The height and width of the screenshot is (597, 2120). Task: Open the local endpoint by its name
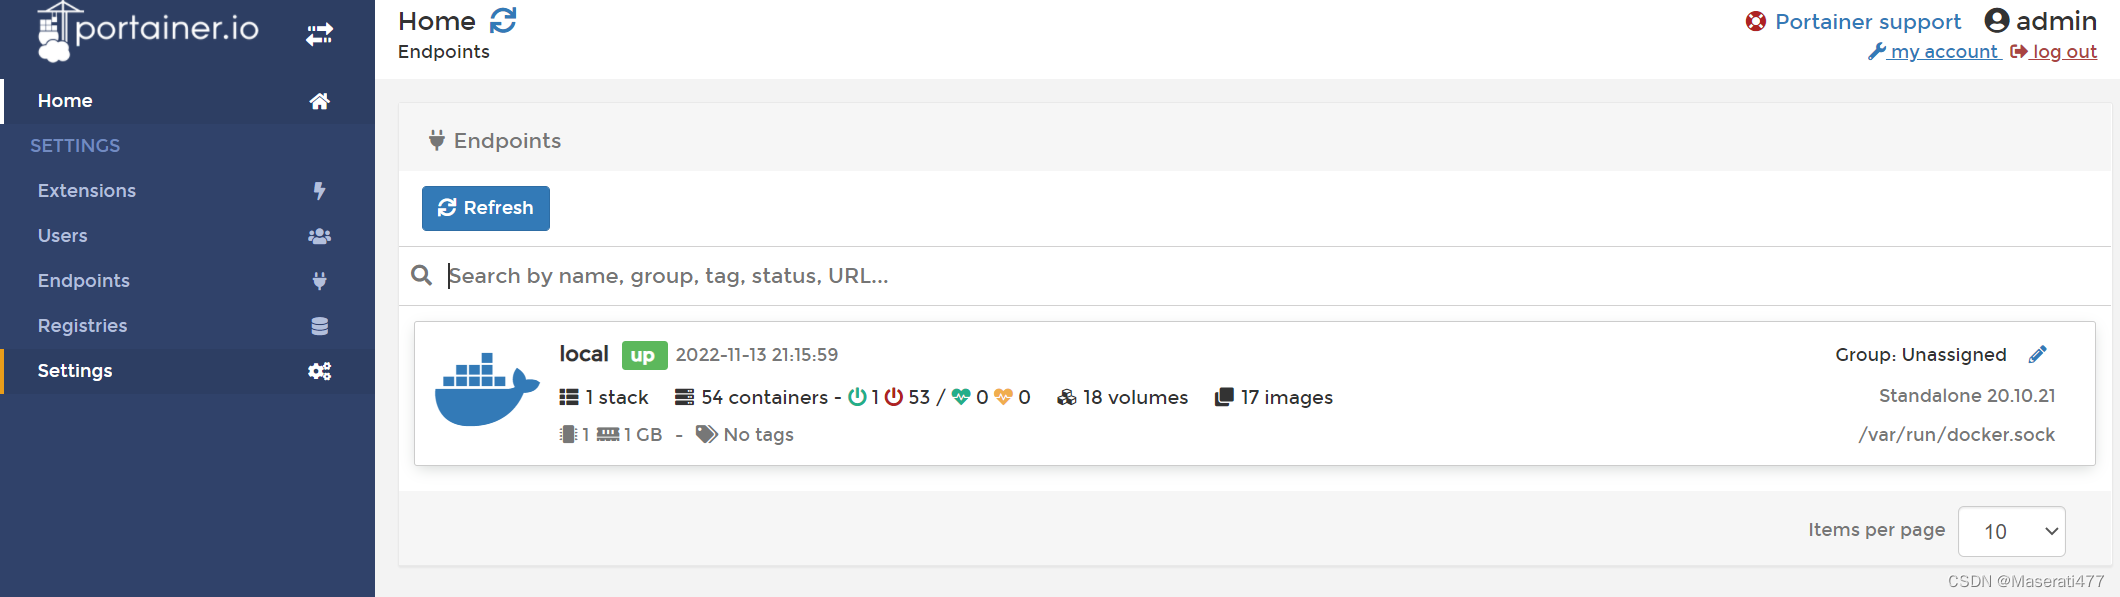coord(584,354)
